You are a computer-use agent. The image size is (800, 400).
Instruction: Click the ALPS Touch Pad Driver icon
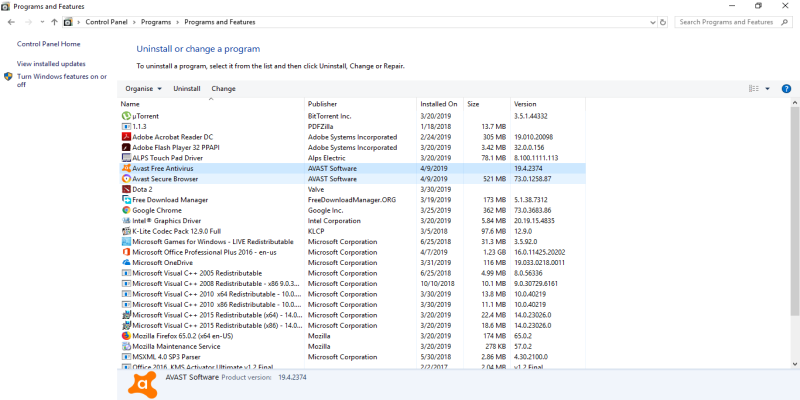tap(127, 158)
